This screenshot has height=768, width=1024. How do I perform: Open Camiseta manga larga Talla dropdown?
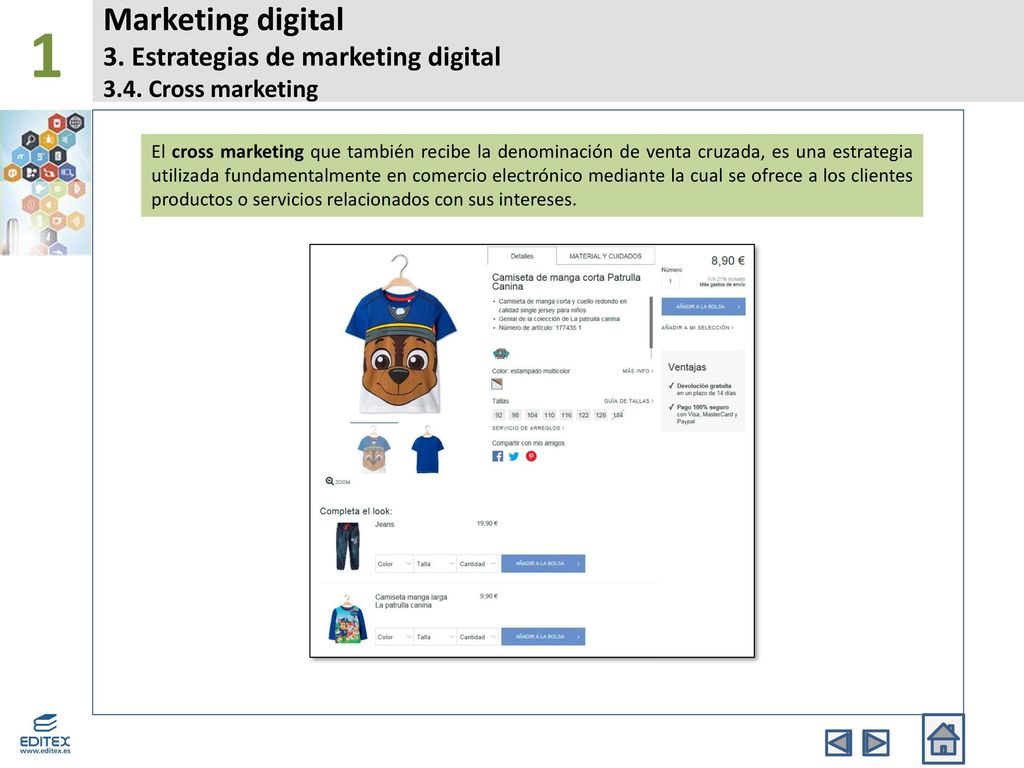[x=435, y=637]
